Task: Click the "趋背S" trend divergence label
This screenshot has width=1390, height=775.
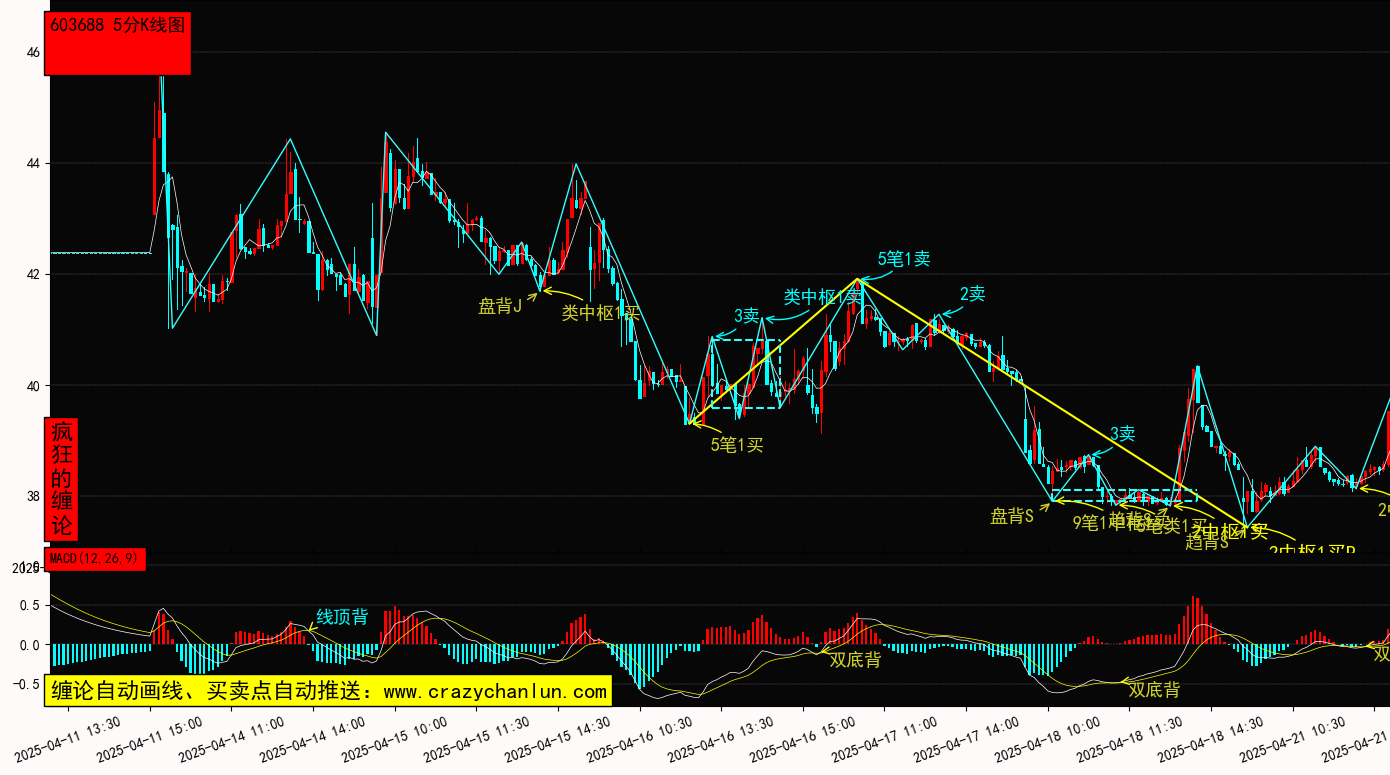Action: 1206,543
